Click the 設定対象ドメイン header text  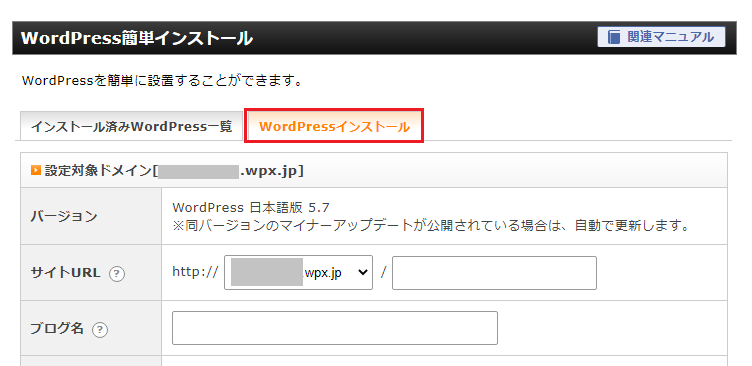(174, 171)
